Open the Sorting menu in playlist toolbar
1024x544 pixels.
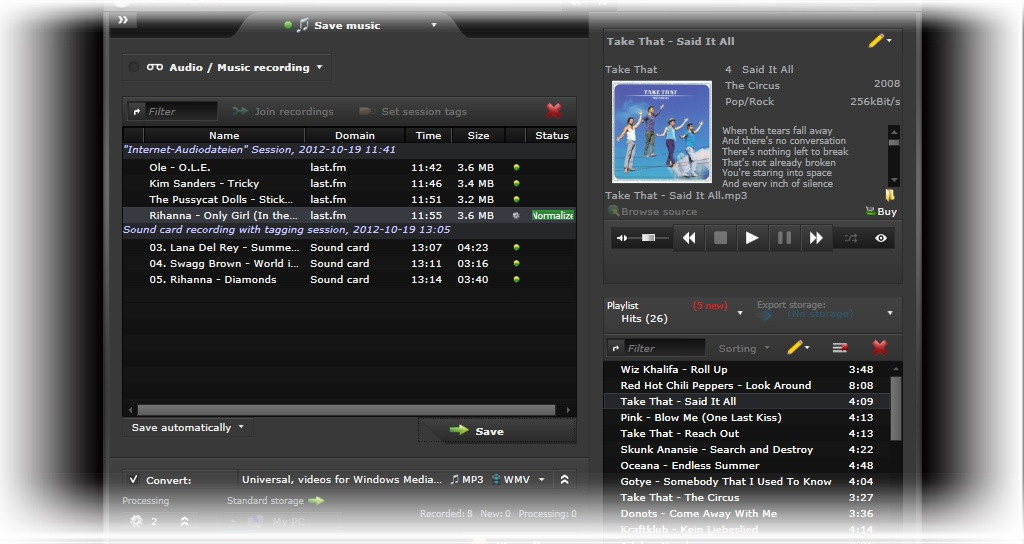coord(744,348)
